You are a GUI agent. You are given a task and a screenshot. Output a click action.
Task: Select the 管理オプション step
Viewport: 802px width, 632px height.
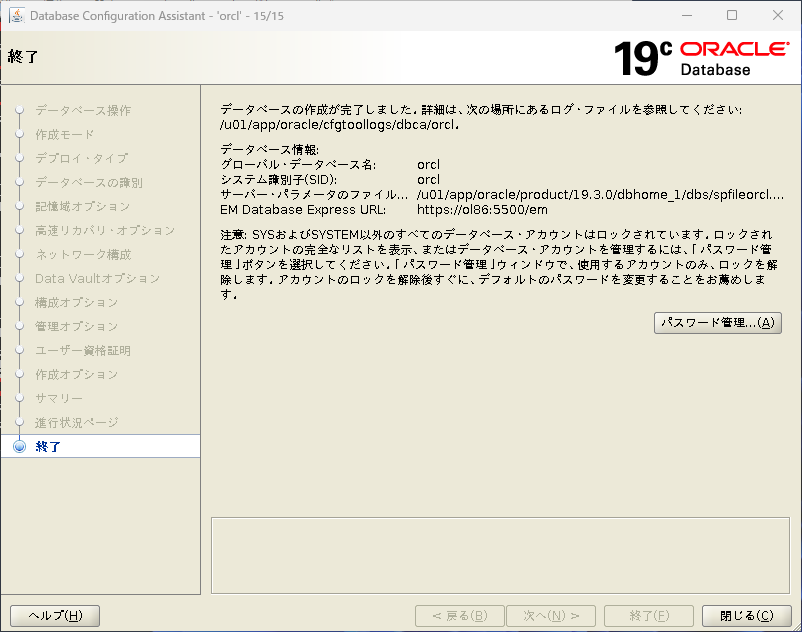tap(76, 326)
